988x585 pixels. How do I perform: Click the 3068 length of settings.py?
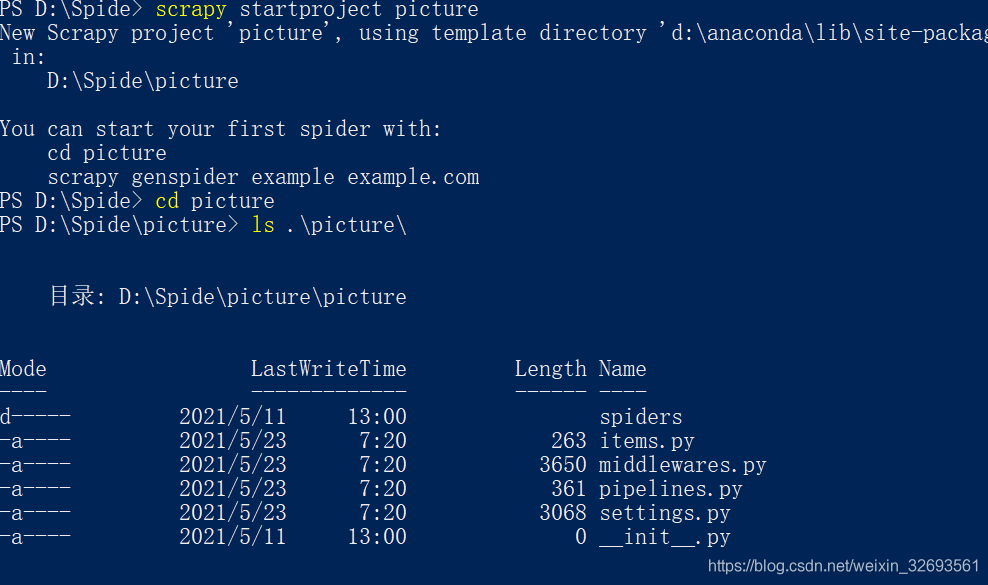click(562, 513)
